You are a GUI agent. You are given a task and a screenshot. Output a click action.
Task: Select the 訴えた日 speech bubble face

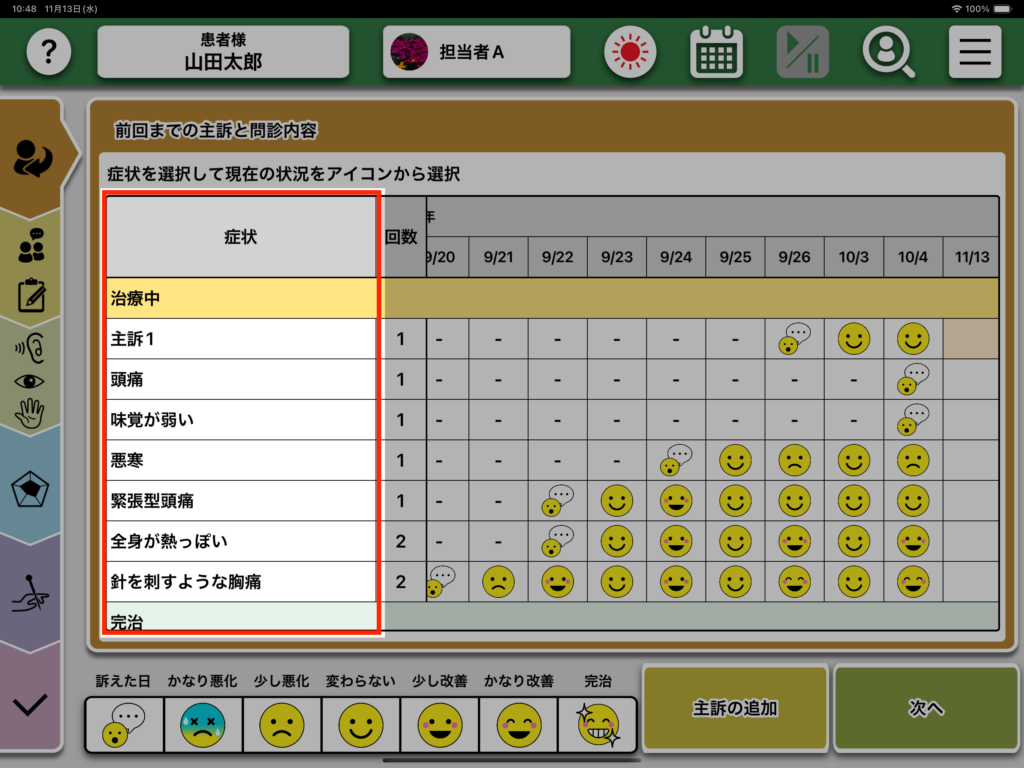pyautogui.click(x=124, y=724)
